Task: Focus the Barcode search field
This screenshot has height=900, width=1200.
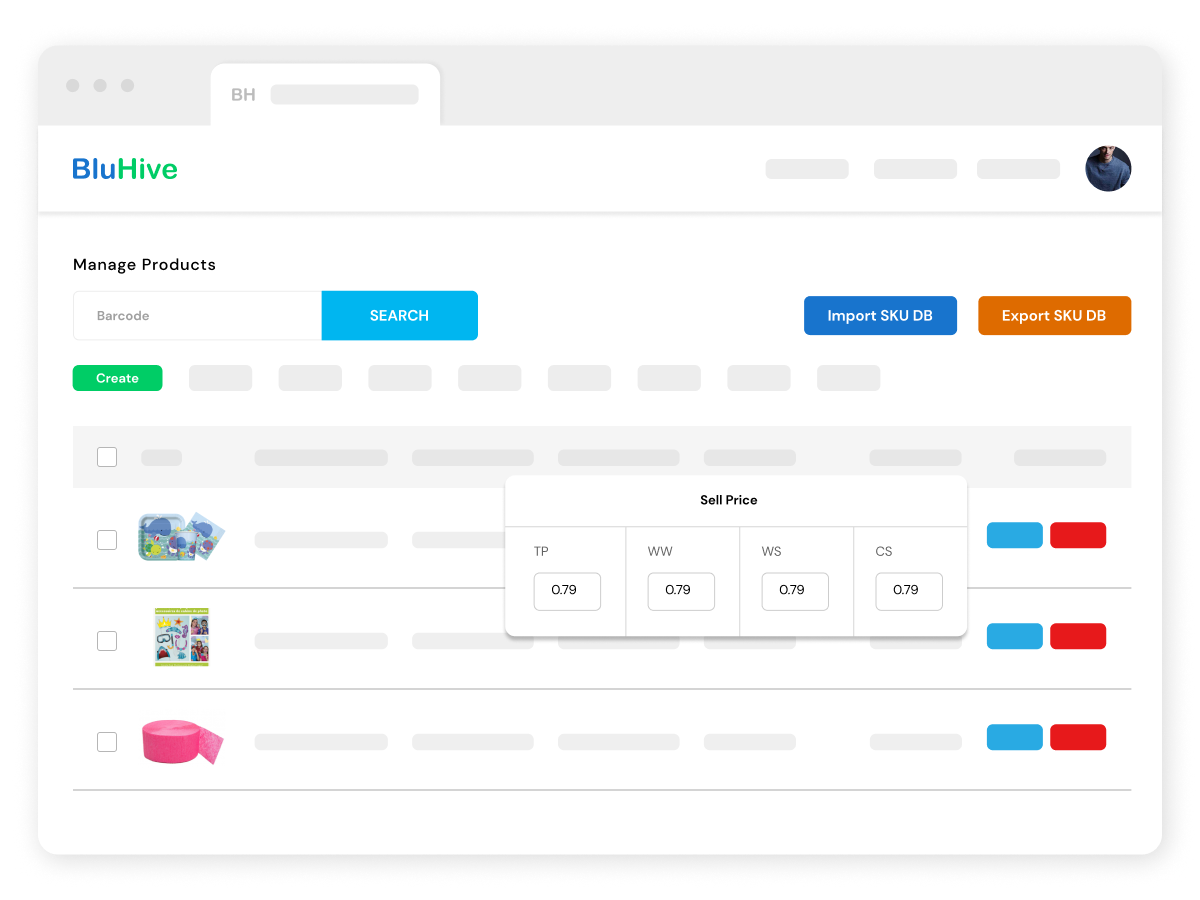Action: (197, 316)
